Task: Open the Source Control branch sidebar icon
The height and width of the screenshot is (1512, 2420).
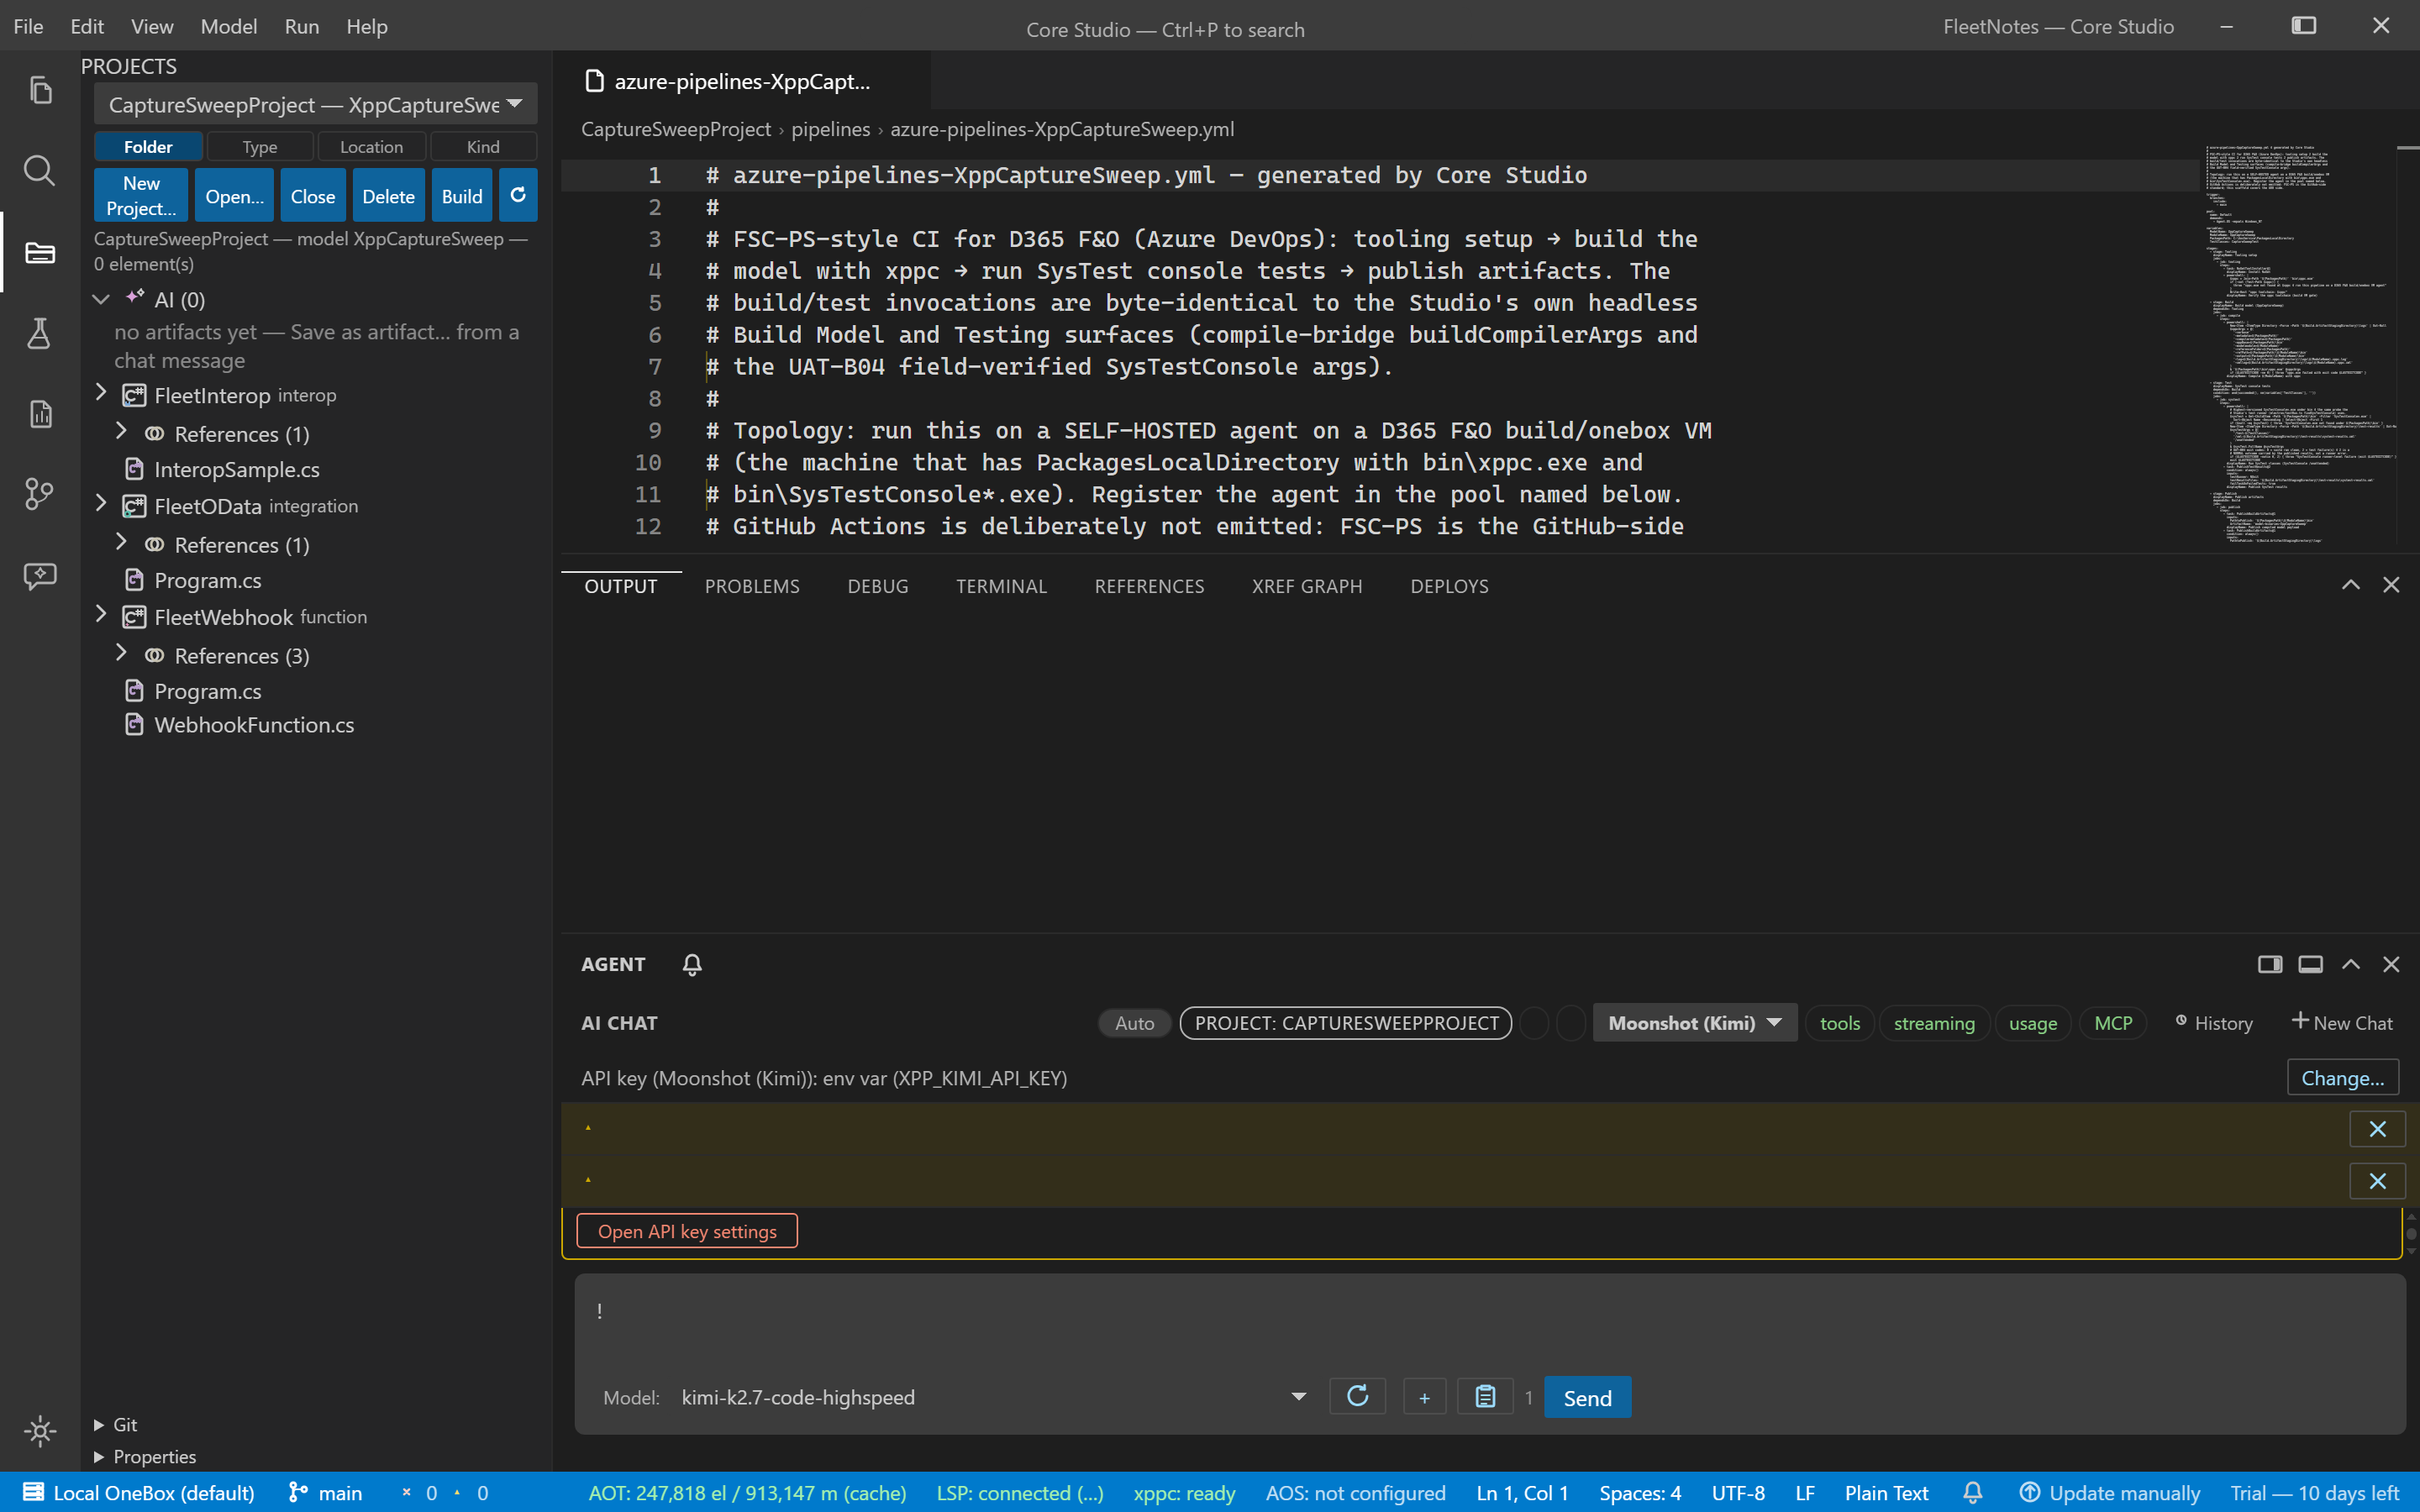Action: [40, 494]
